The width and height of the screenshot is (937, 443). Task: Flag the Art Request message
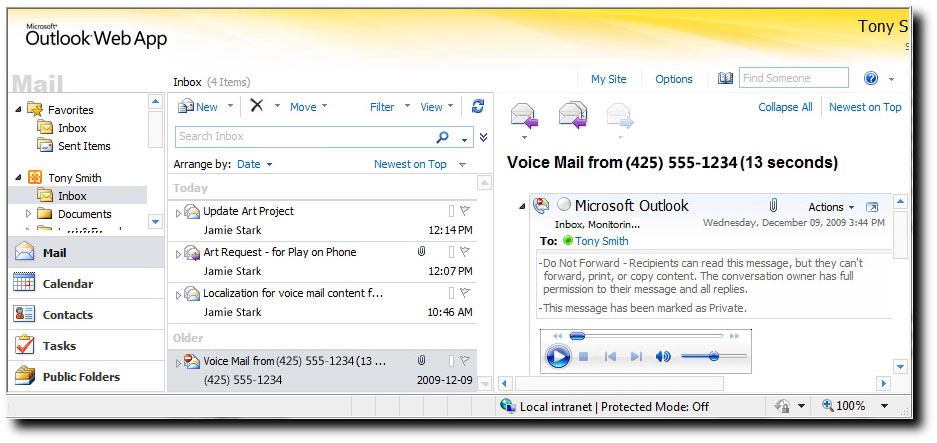click(x=465, y=252)
